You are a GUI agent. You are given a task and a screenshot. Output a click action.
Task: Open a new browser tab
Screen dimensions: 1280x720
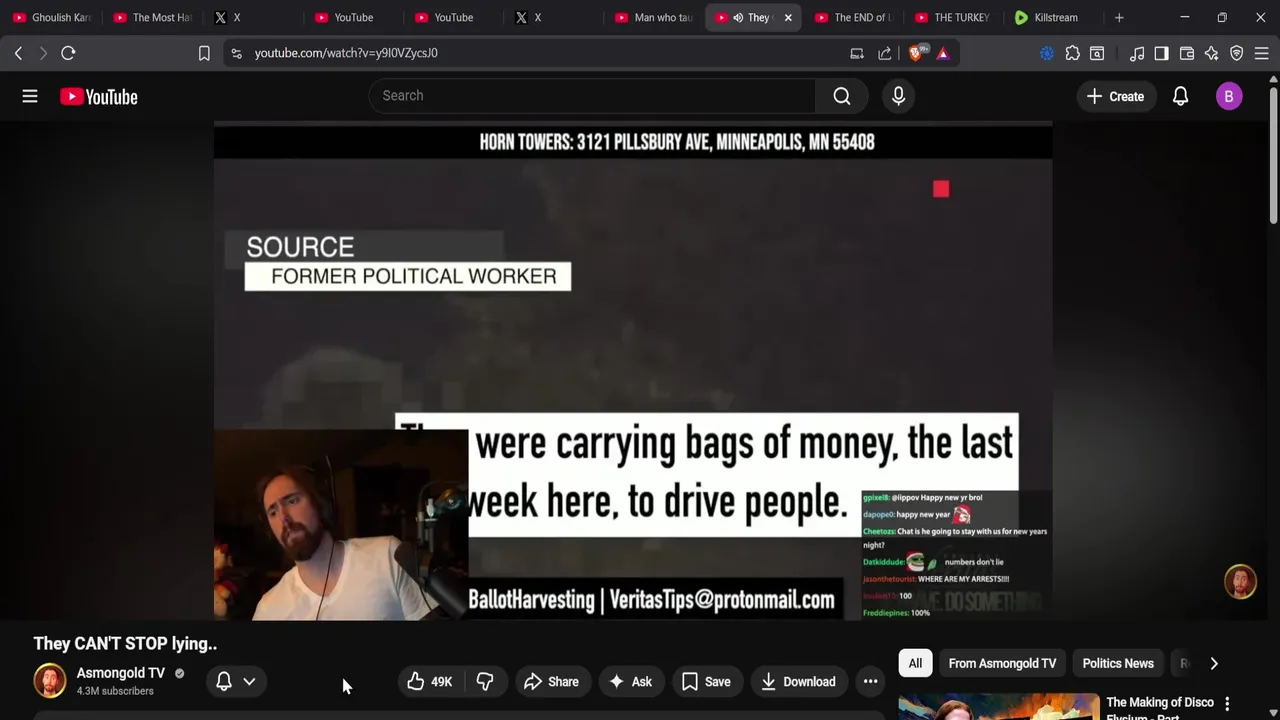coord(1119,17)
